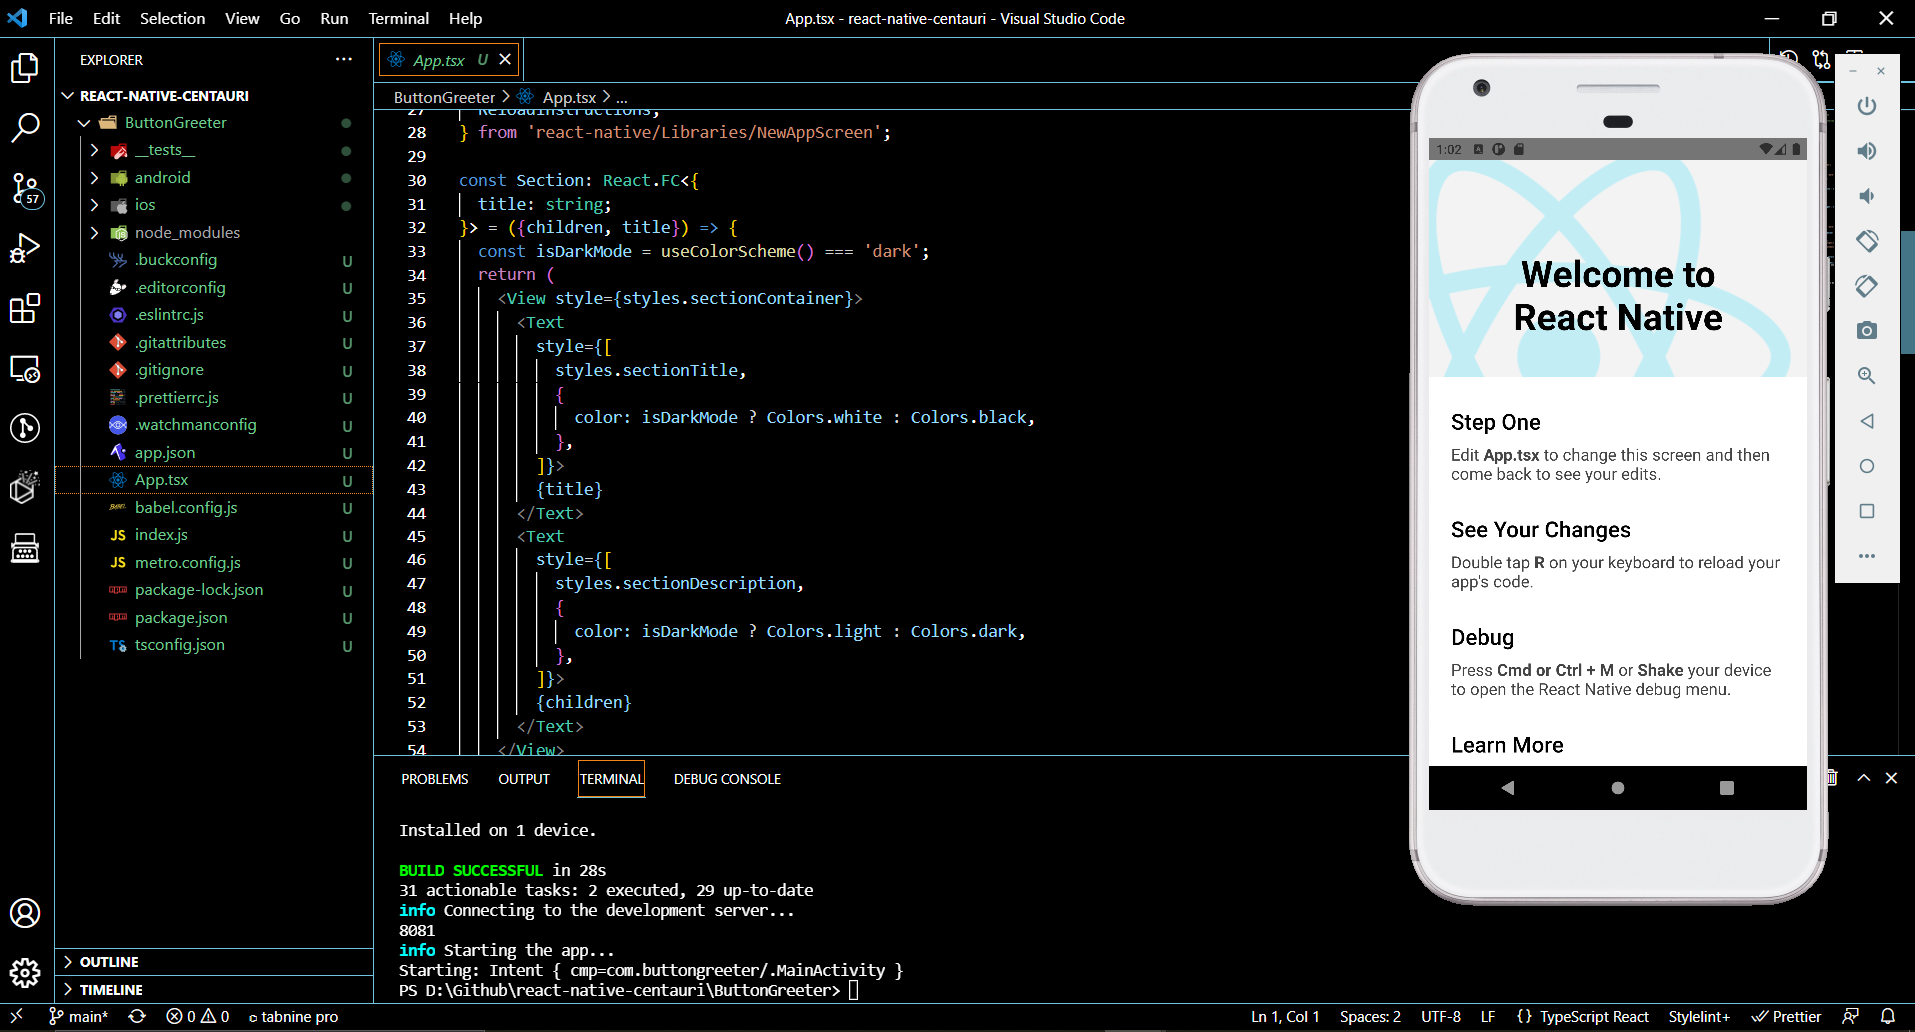Click the emulator volume down button
The image size is (1915, 1032).
1866,196
